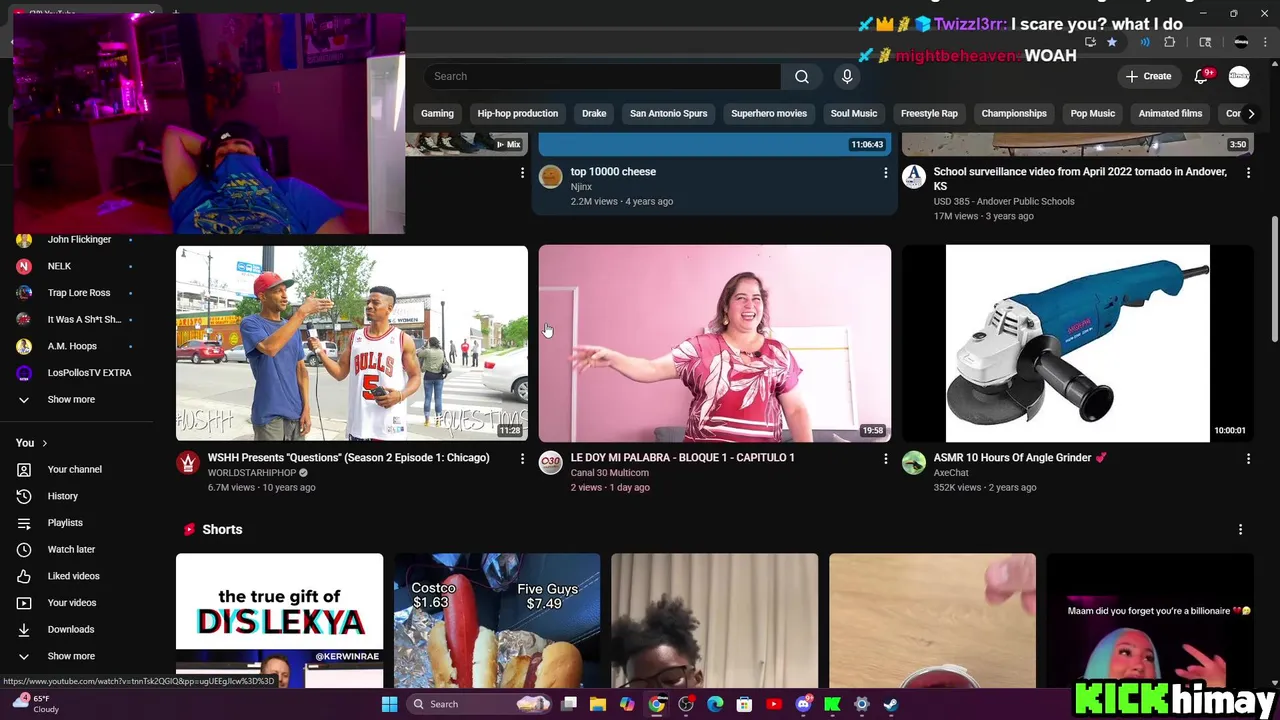
Task: Open the YouTube account avatar menu
Action: 1239,76
